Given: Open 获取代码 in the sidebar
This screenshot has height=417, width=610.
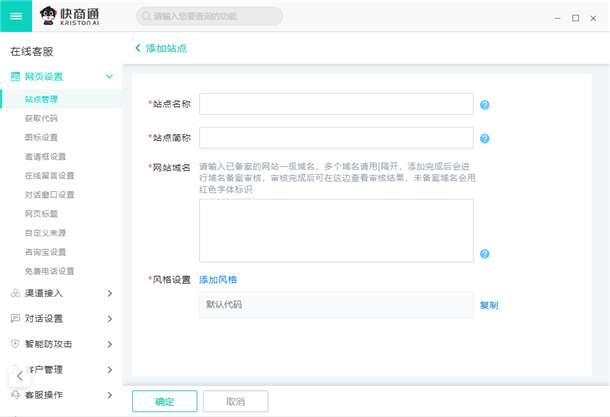Looking at the screenshot, I should tap(41, 118).
